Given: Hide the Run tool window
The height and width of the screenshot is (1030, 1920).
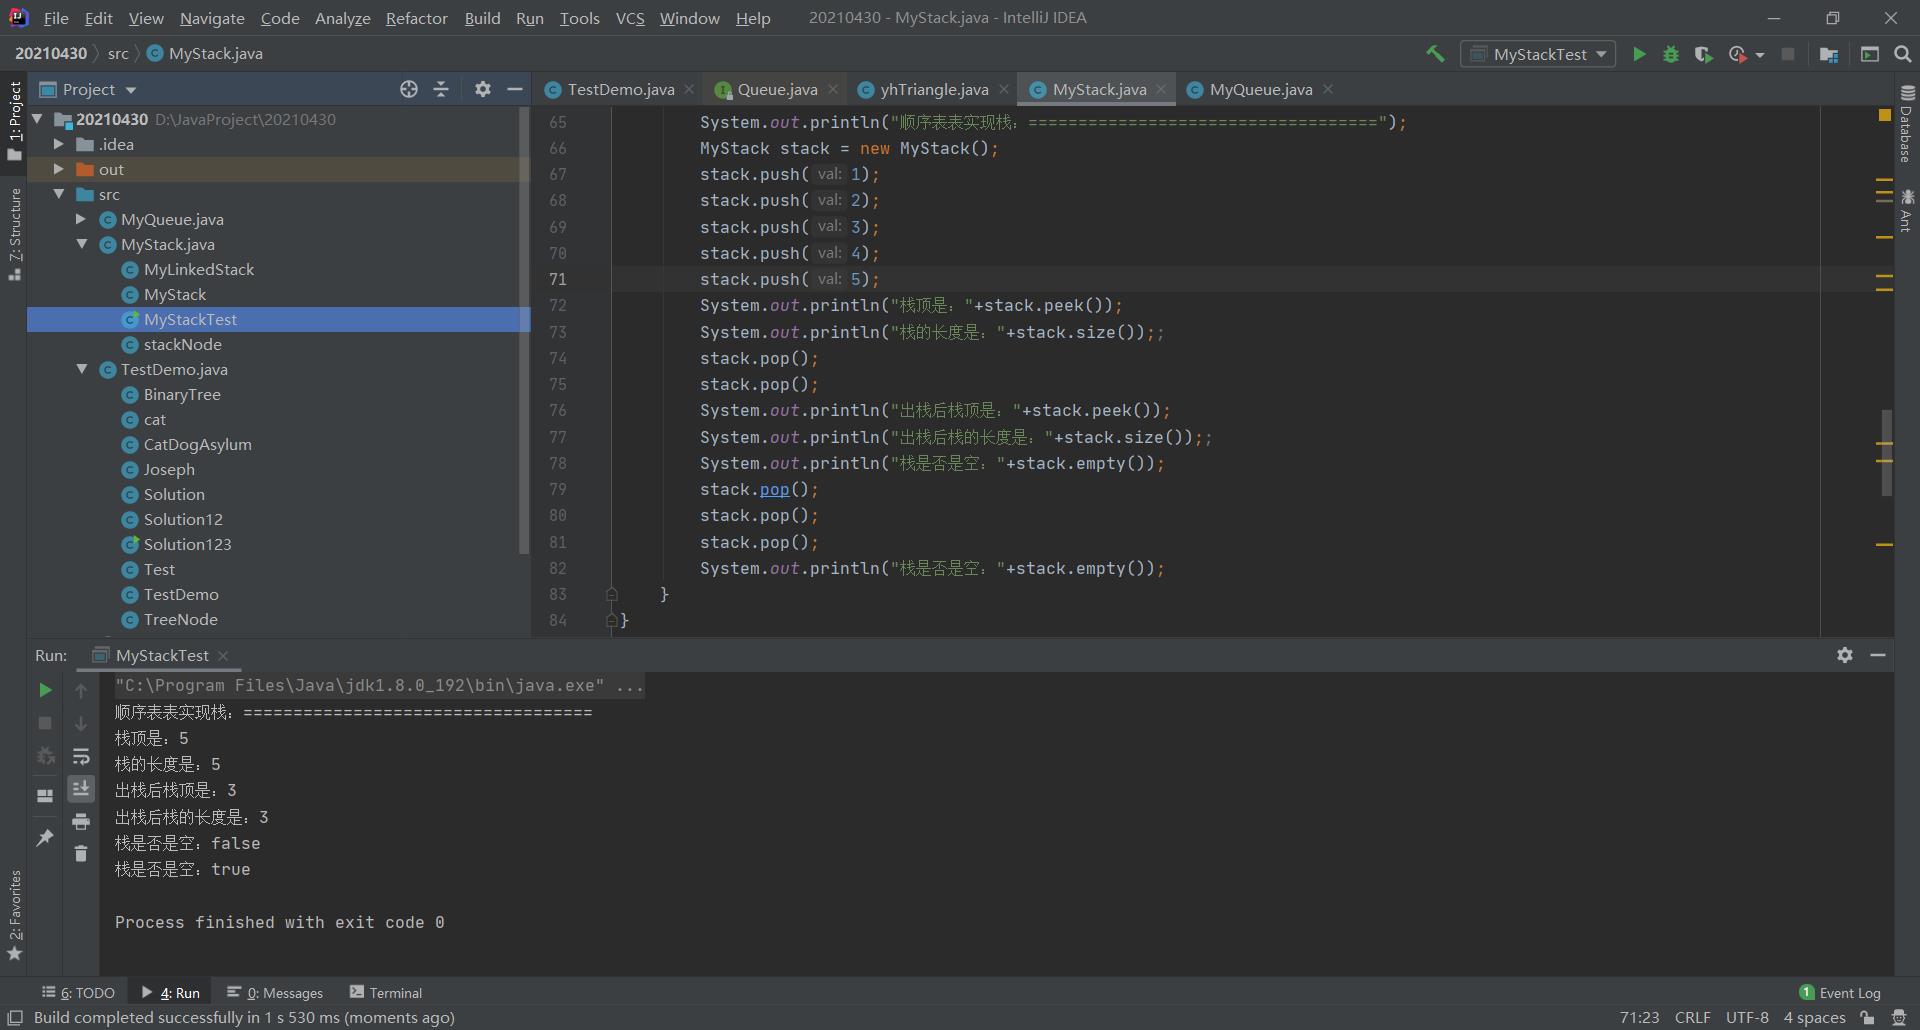Looking at the screenshot, I should click(x=1878, y=655).
